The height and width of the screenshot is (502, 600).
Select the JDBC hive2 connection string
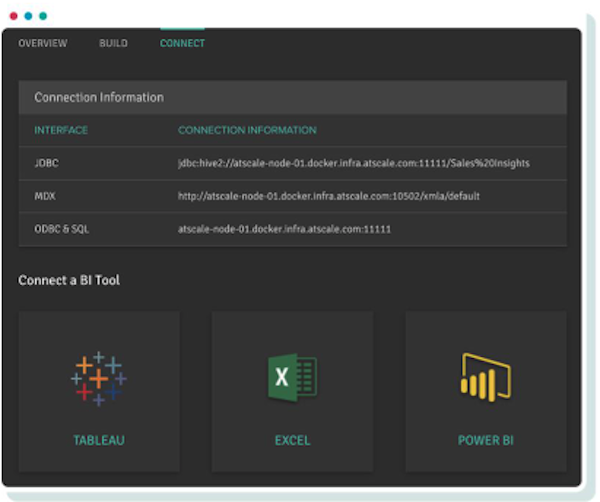click(354, 163)
